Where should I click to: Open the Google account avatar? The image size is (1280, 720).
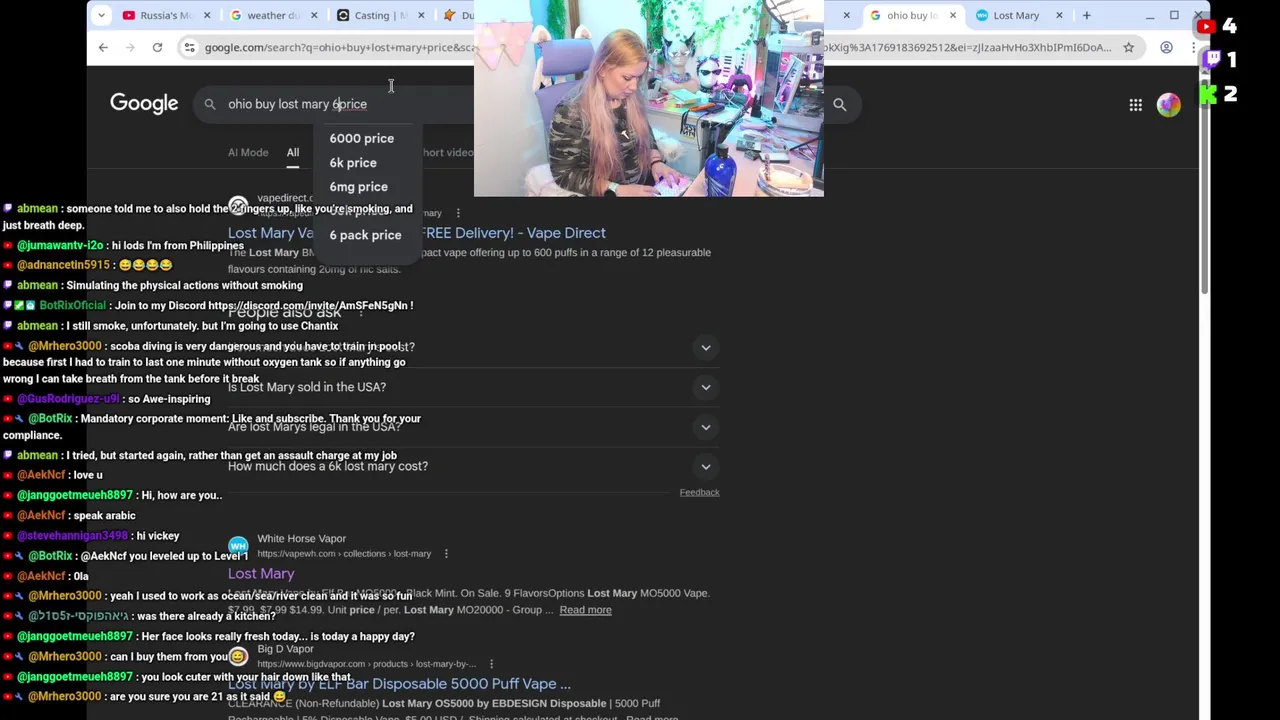(1168, 104)
